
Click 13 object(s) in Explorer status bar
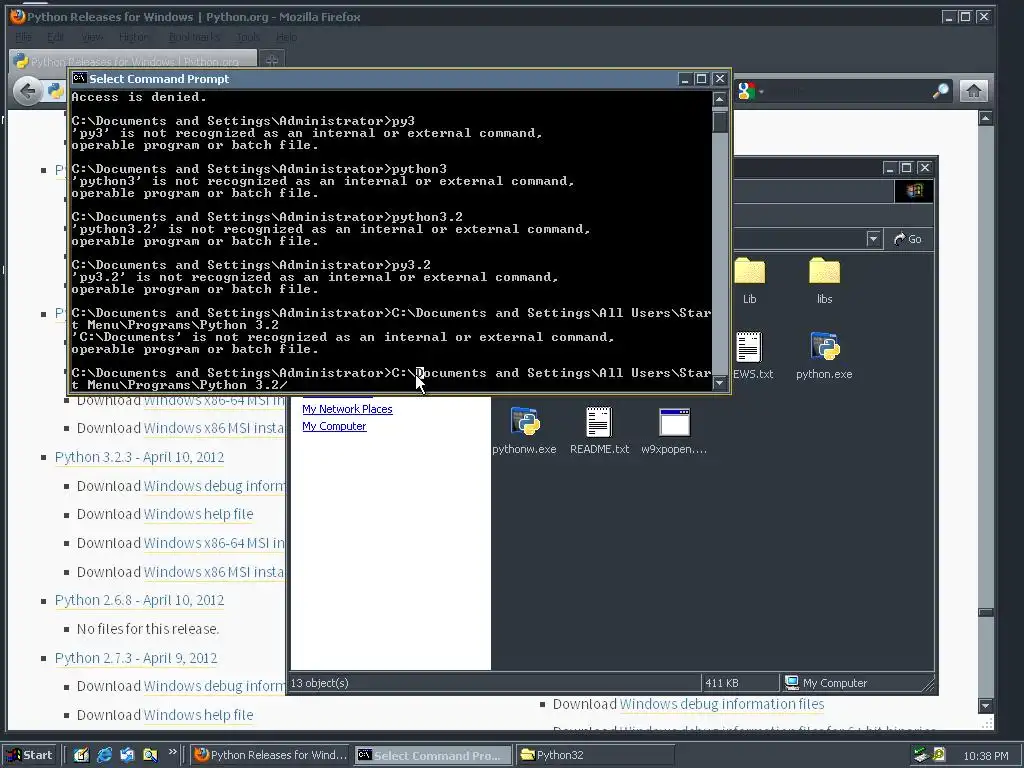click(x=319, y=682)
